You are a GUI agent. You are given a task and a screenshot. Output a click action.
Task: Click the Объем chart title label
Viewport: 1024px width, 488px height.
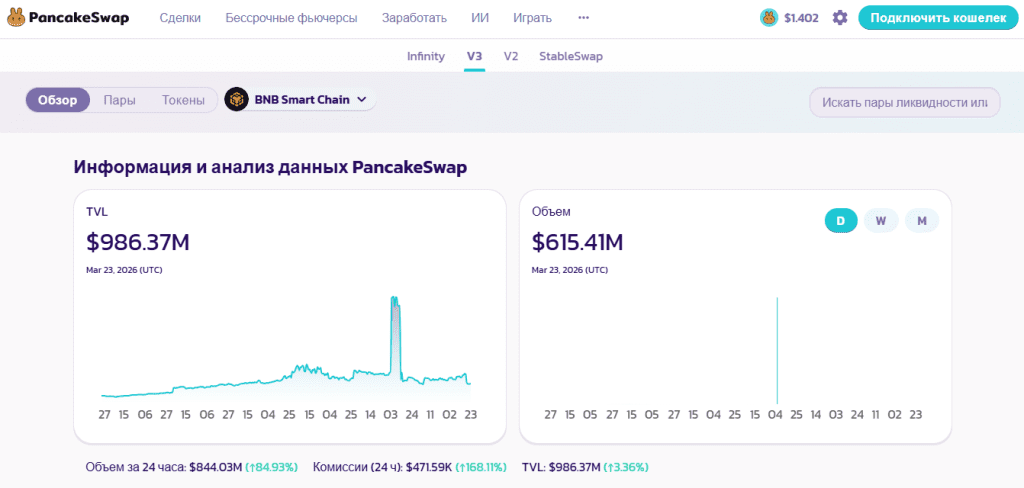point(551,211)
